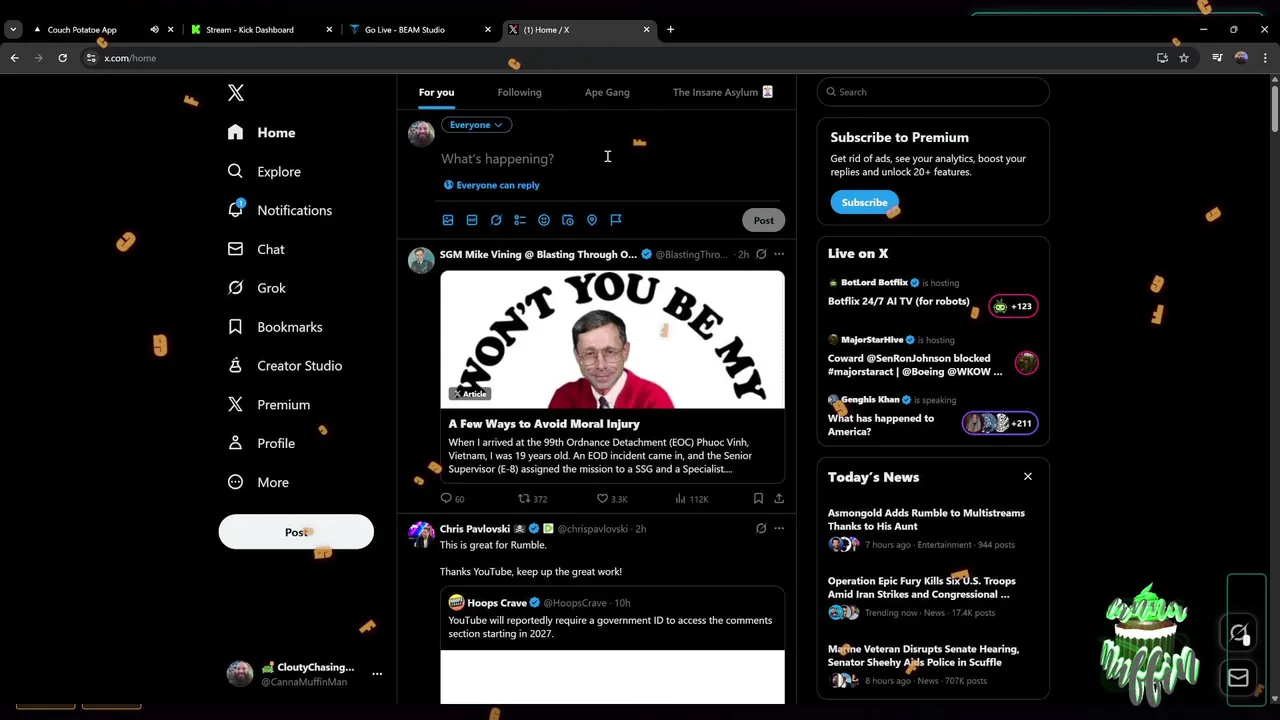Open the More menu in sidebar

[257, 482]
